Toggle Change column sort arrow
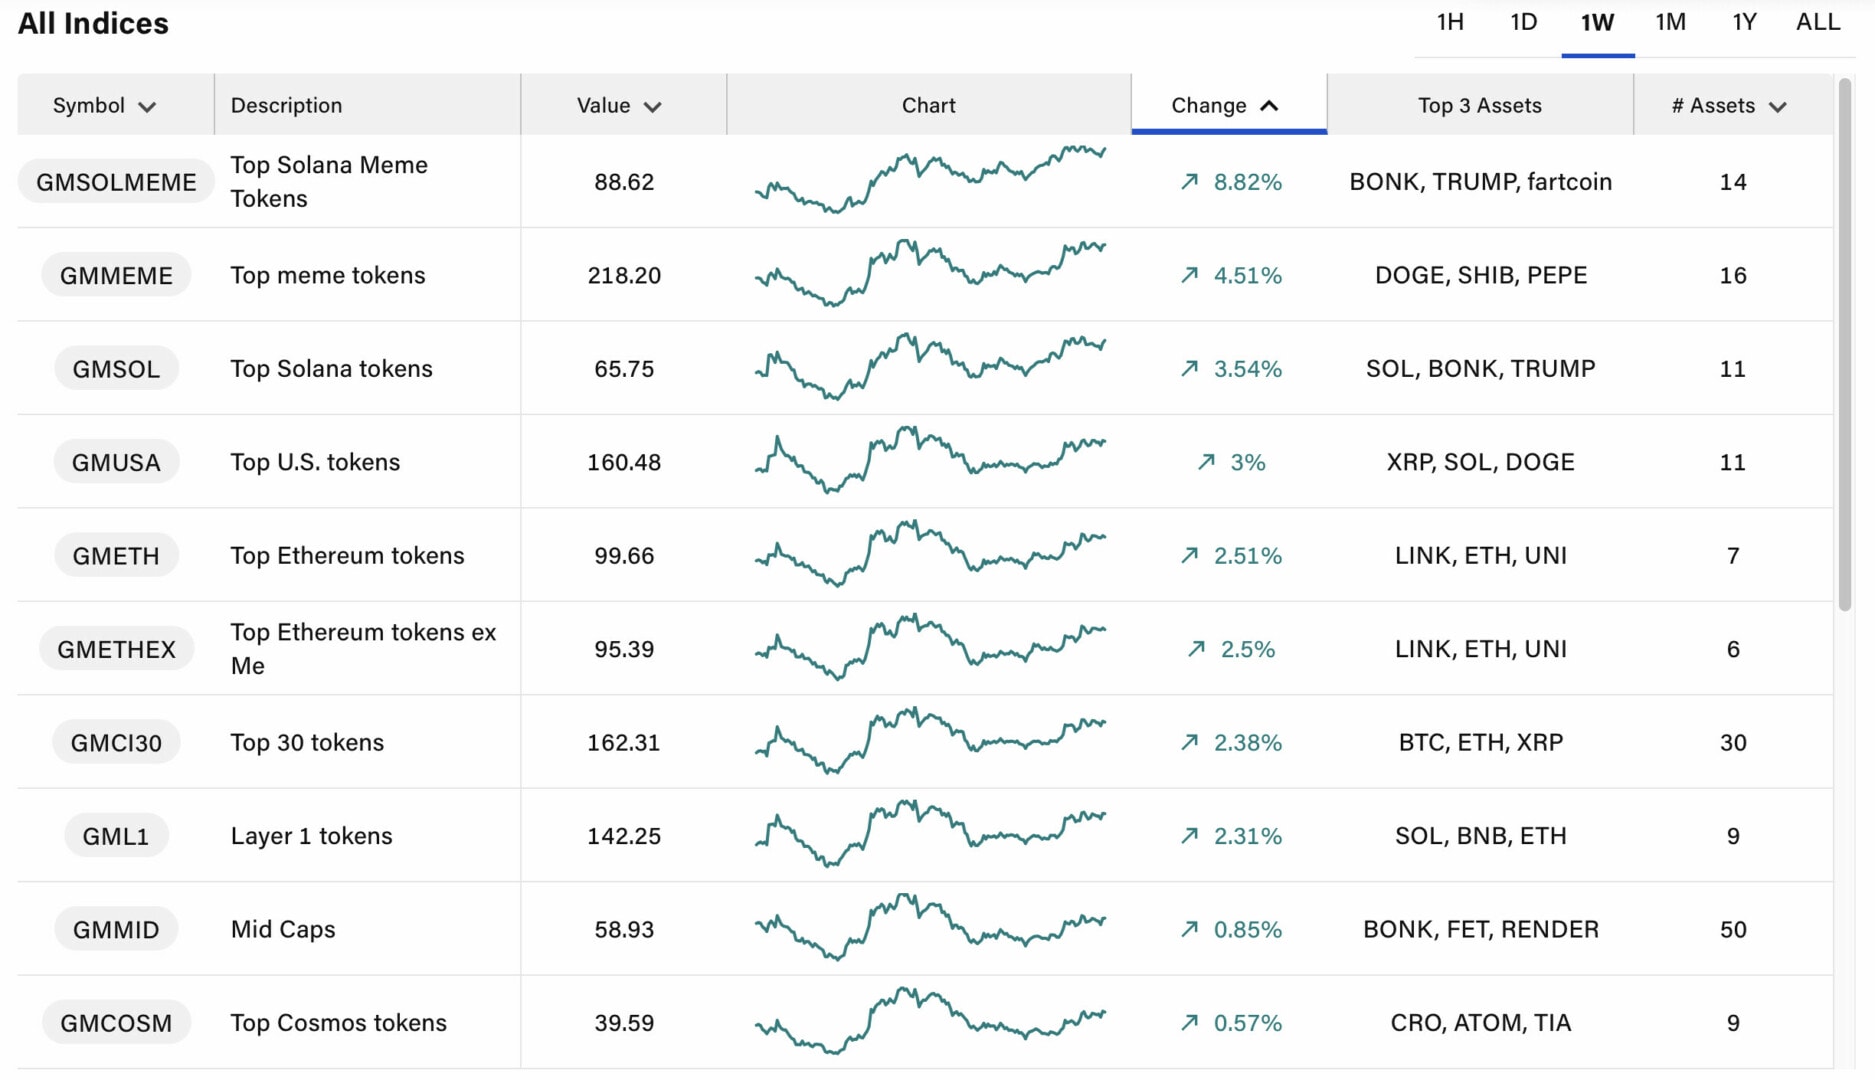 tap(1269, 106)
